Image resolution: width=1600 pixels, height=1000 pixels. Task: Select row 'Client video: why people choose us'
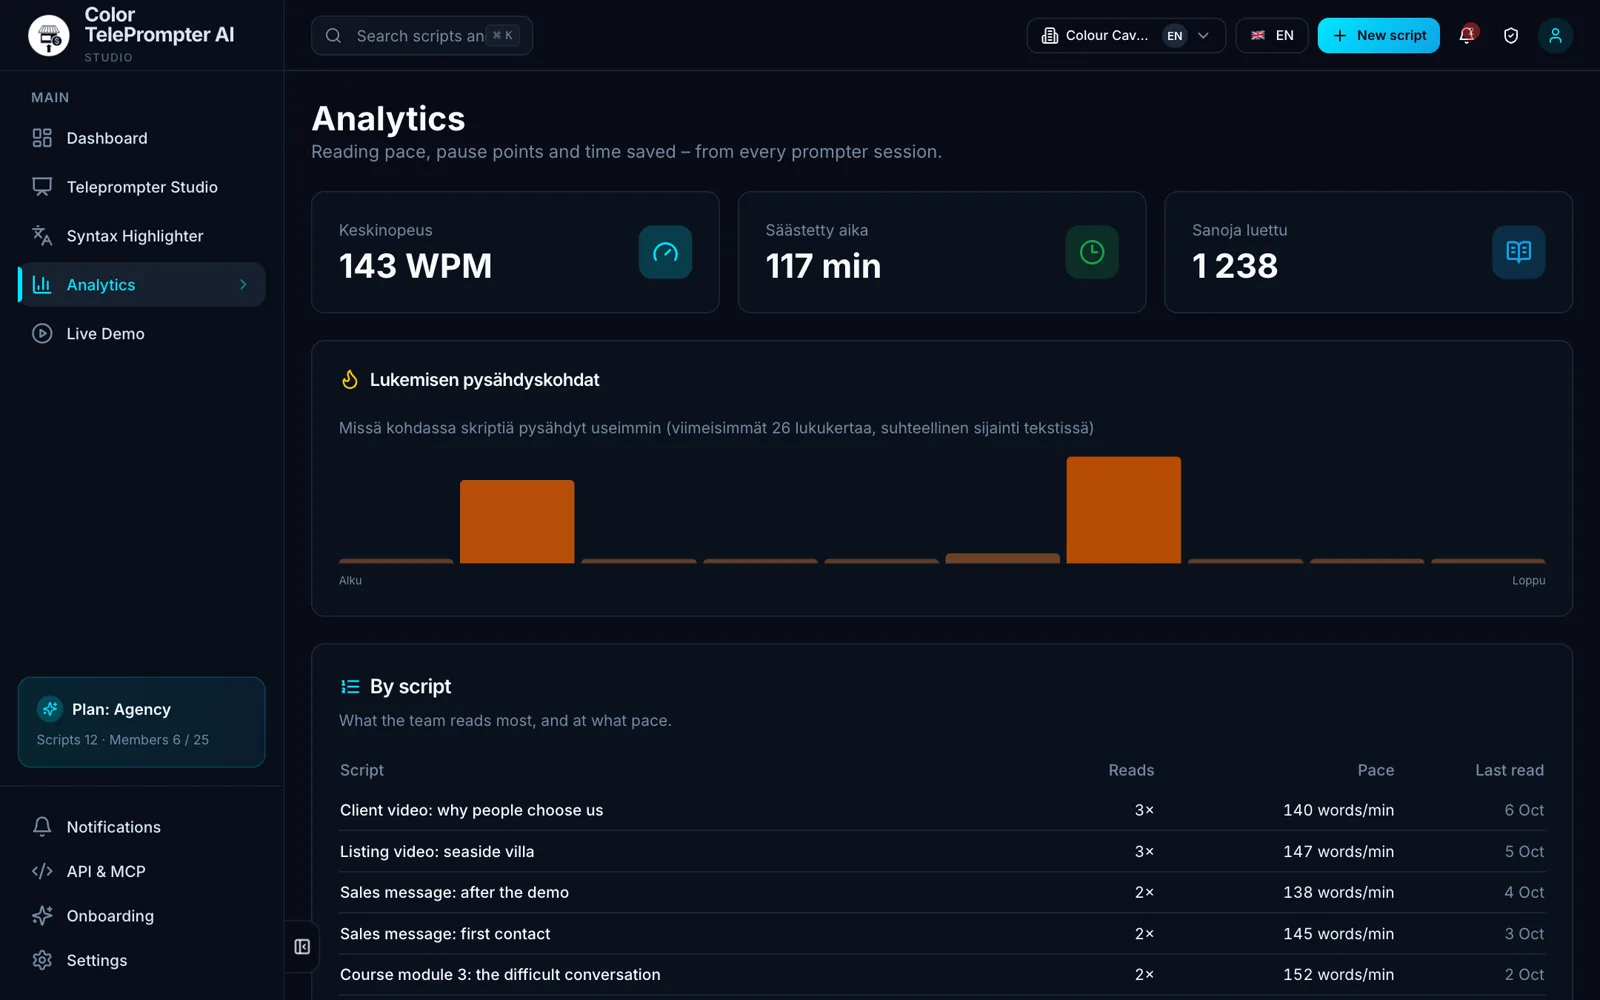coord(942,810)
